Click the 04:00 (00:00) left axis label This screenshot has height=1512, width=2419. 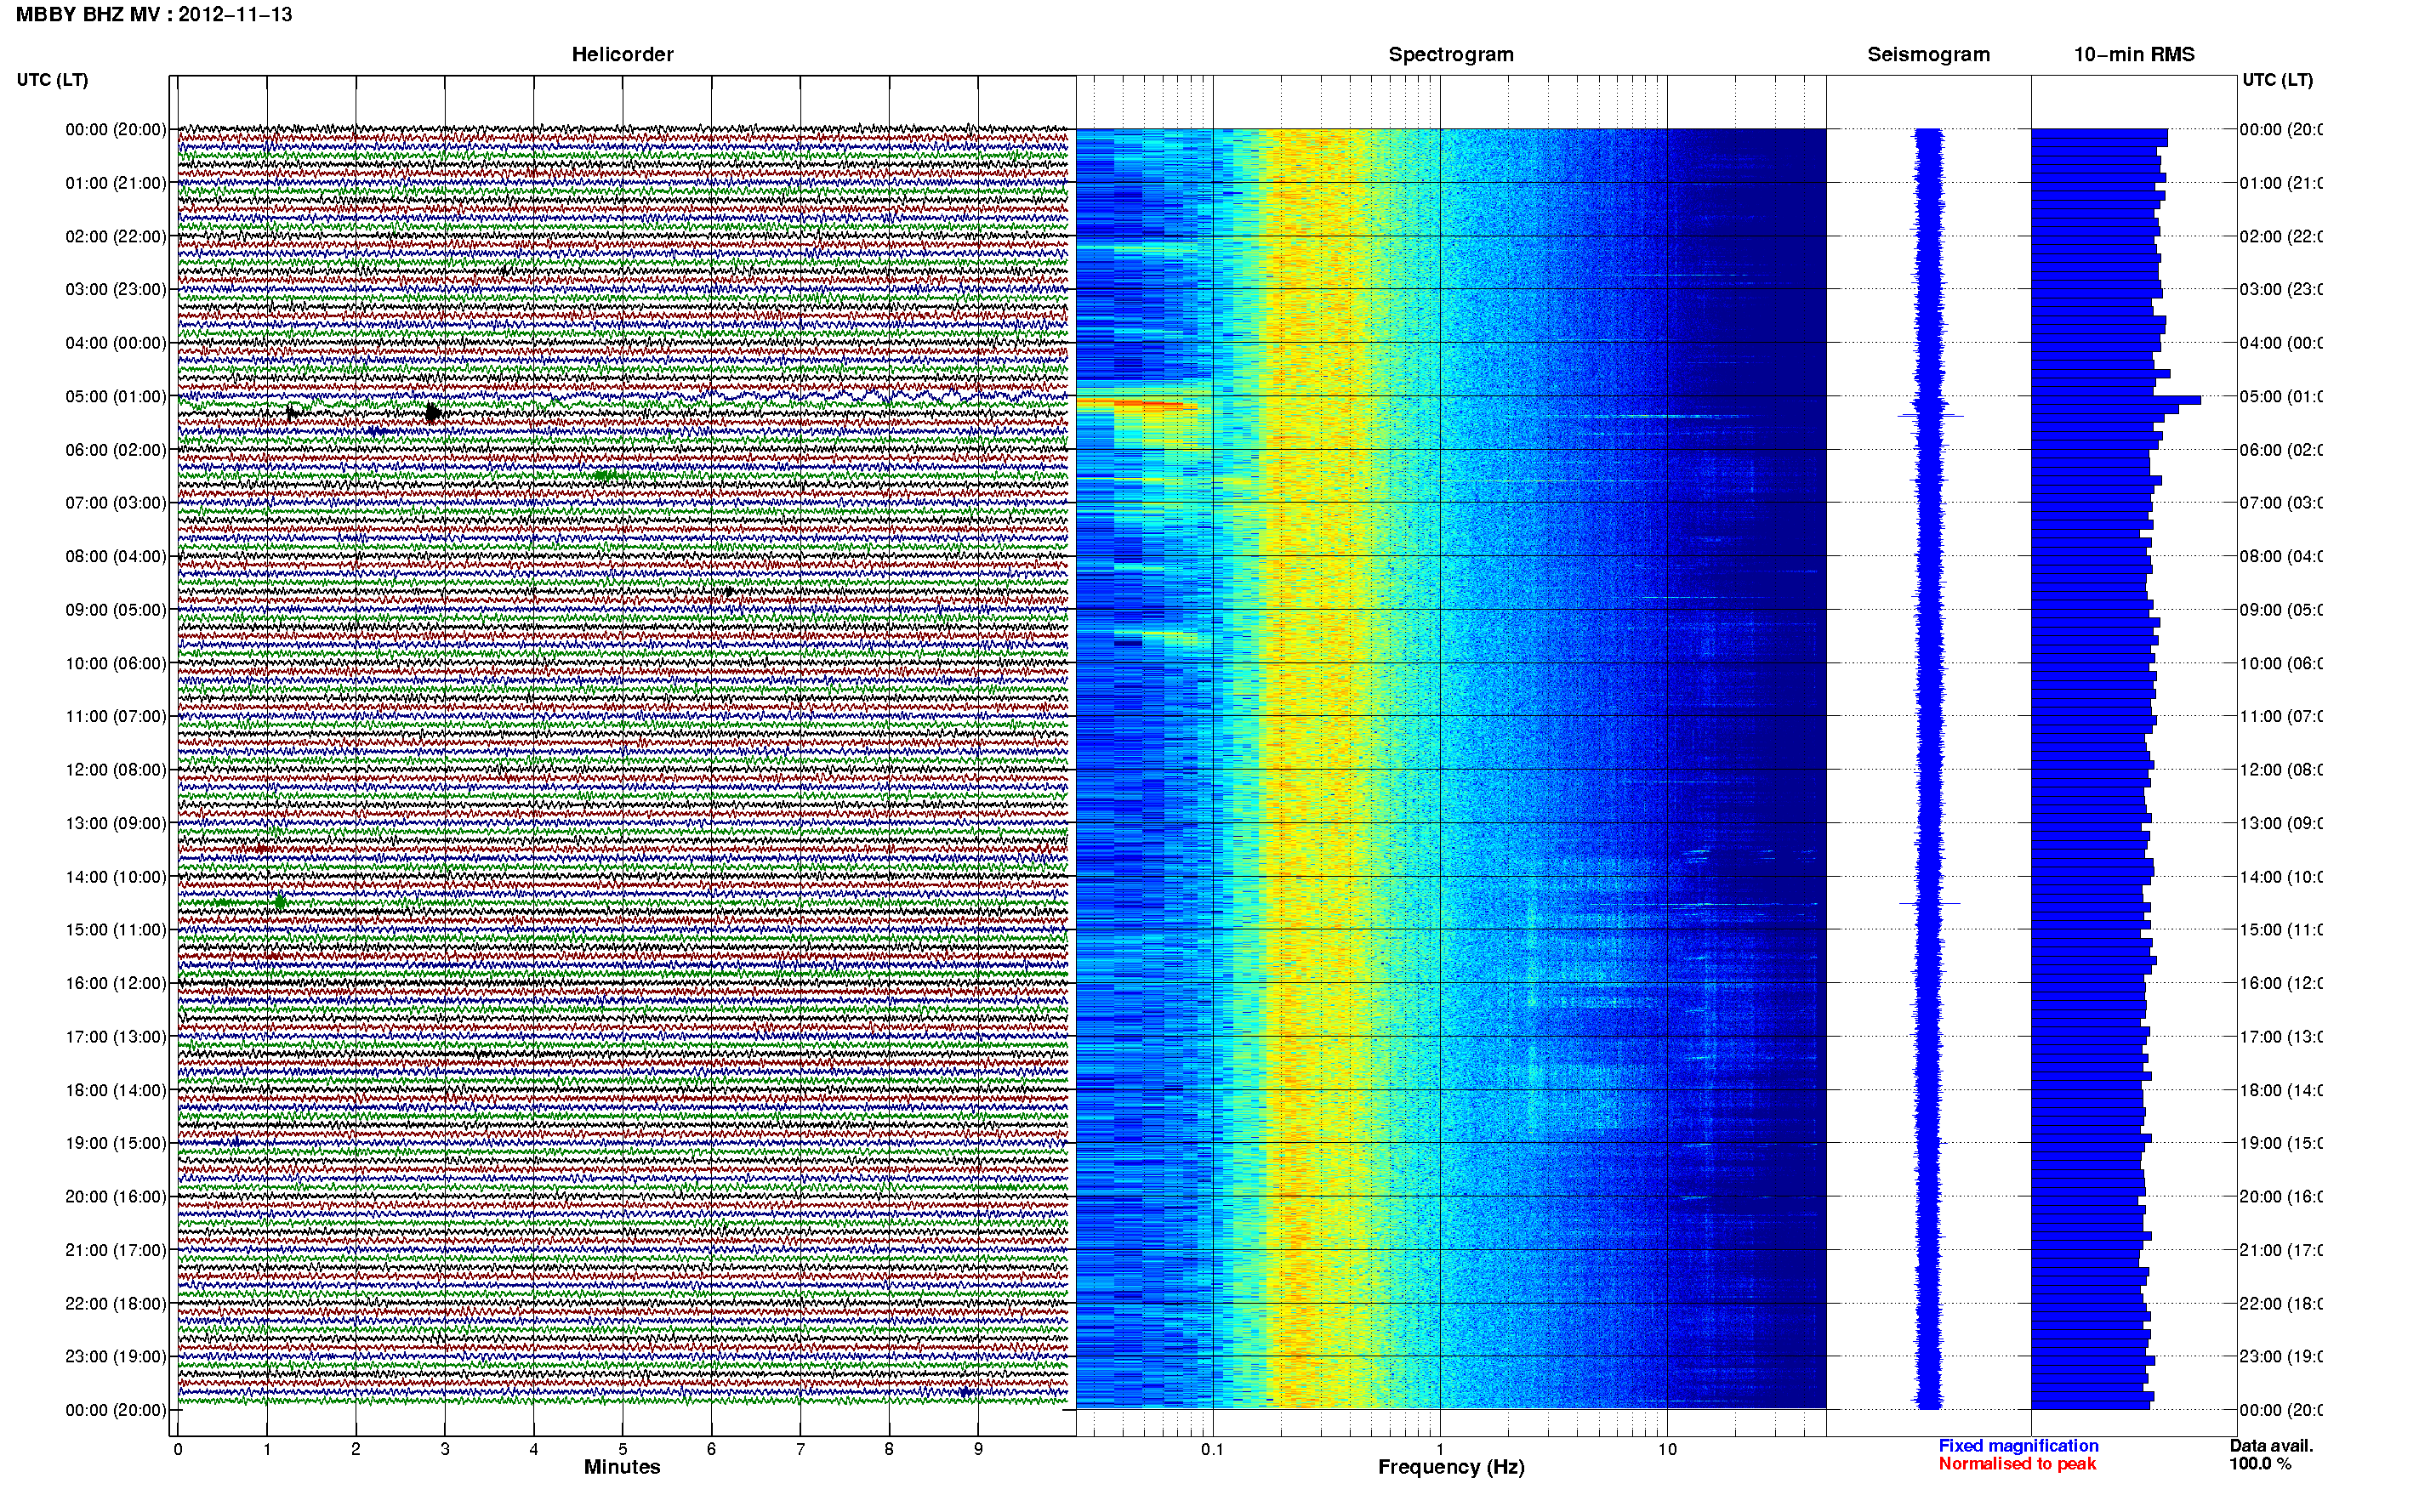pyautogui.click(x=116, y=343)
